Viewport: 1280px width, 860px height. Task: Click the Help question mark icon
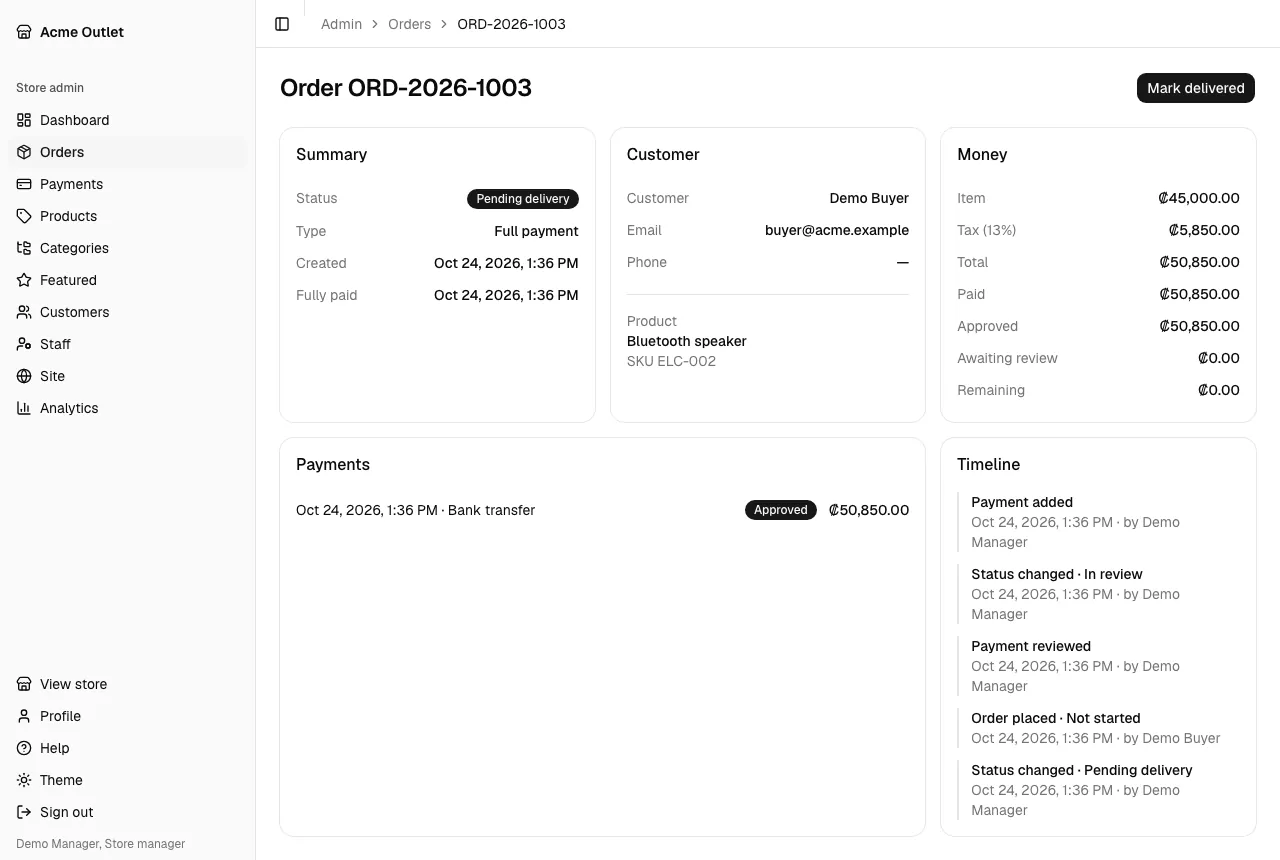coord(24,748)
